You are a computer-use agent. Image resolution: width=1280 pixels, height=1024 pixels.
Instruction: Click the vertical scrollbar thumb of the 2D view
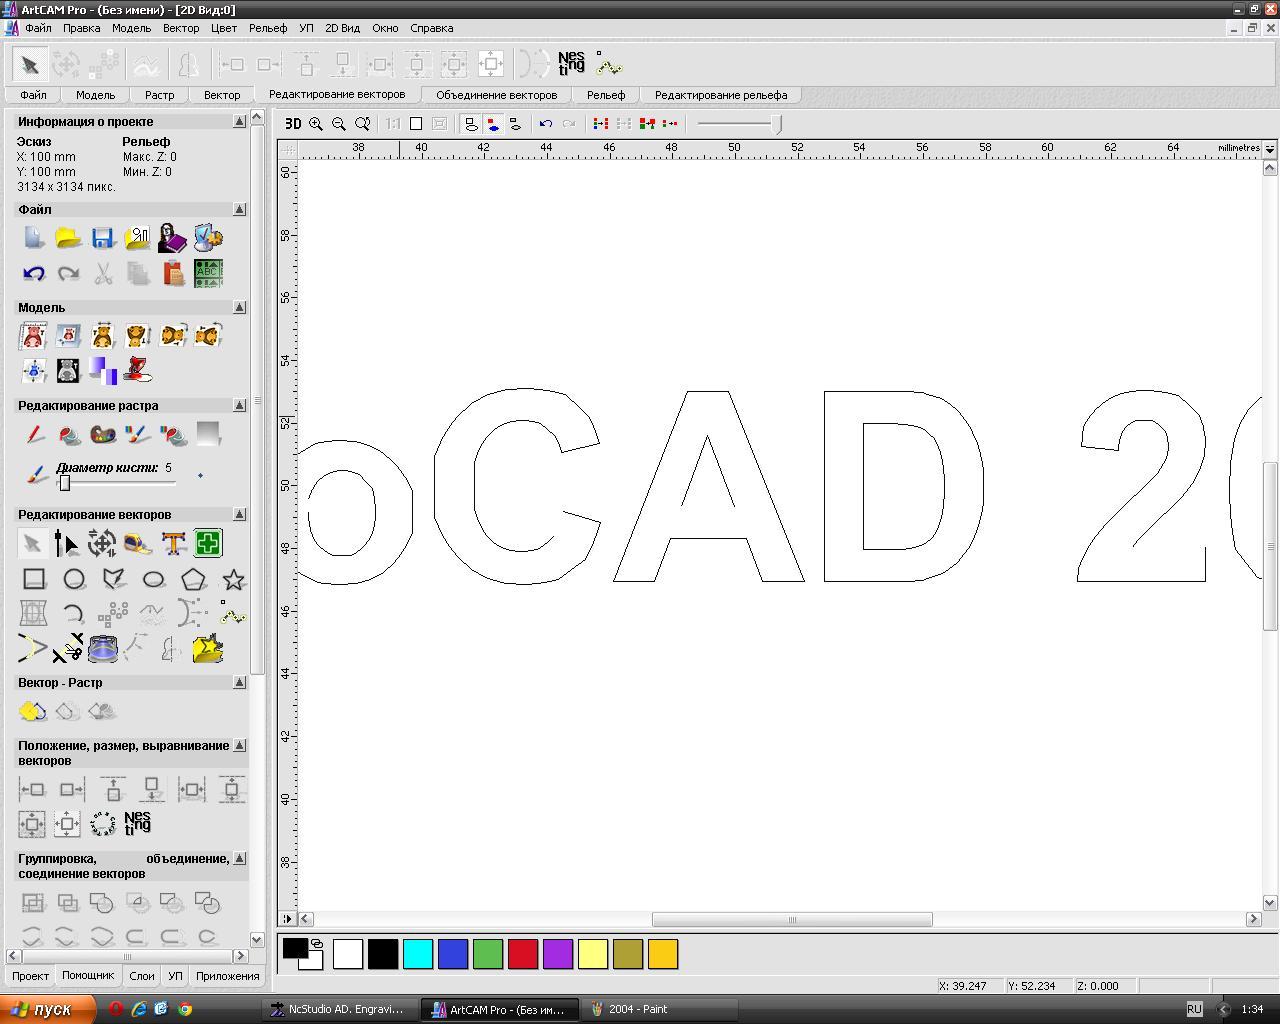[1270, 546]
